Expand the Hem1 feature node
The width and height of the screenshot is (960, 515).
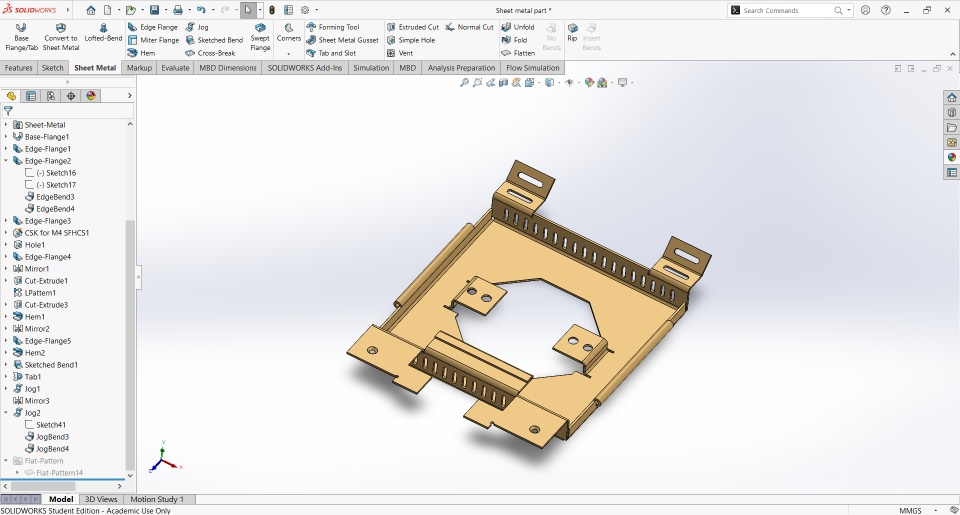pos(6,317)
